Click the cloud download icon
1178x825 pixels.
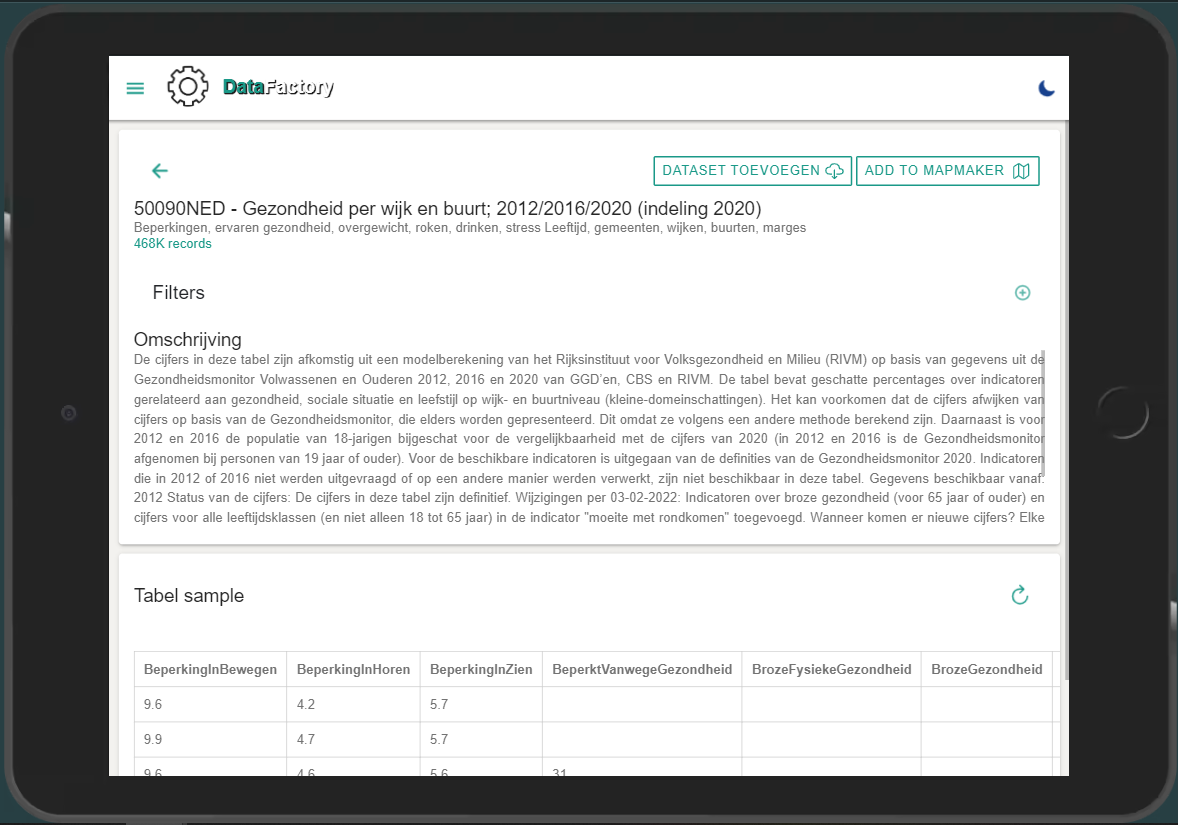click(835, 171)
